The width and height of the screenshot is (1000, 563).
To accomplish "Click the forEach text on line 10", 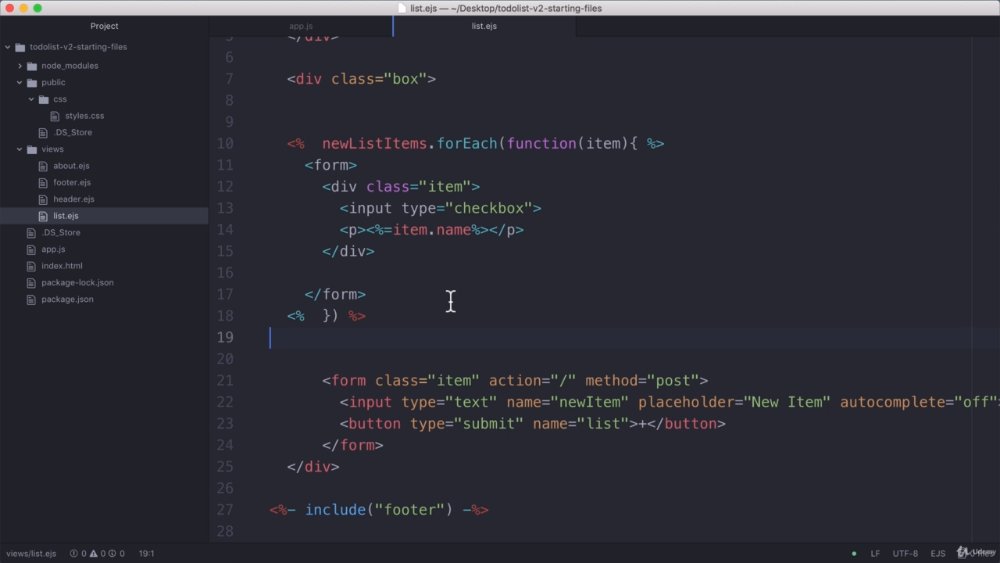I will click(467, 143).
